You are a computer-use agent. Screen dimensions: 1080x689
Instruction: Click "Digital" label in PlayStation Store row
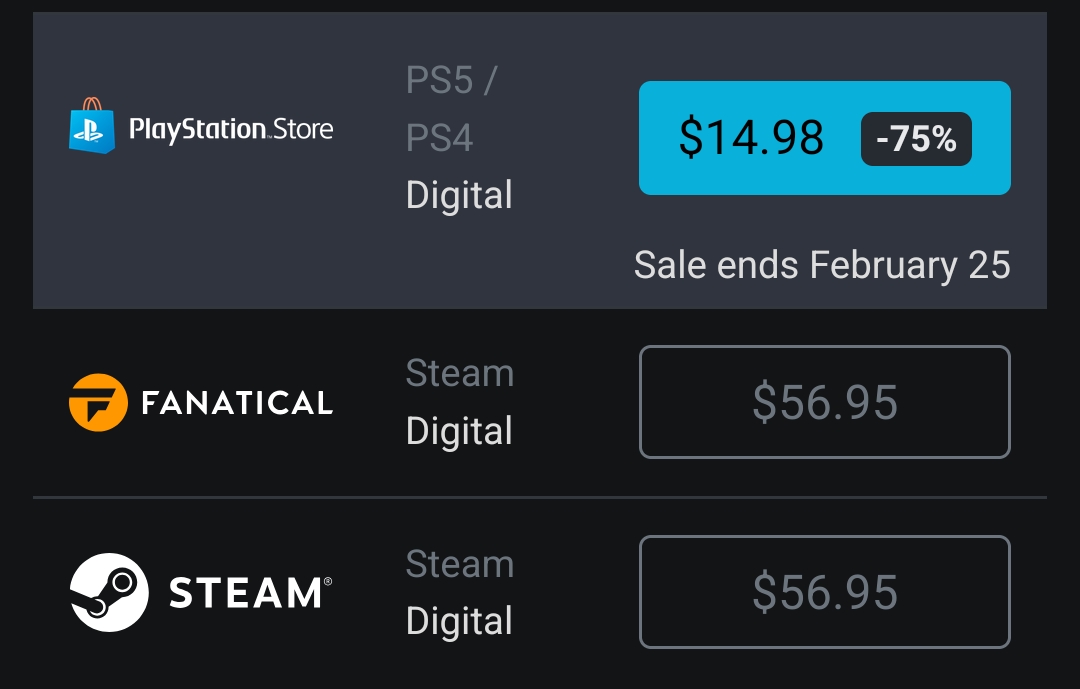pos(459,195)
